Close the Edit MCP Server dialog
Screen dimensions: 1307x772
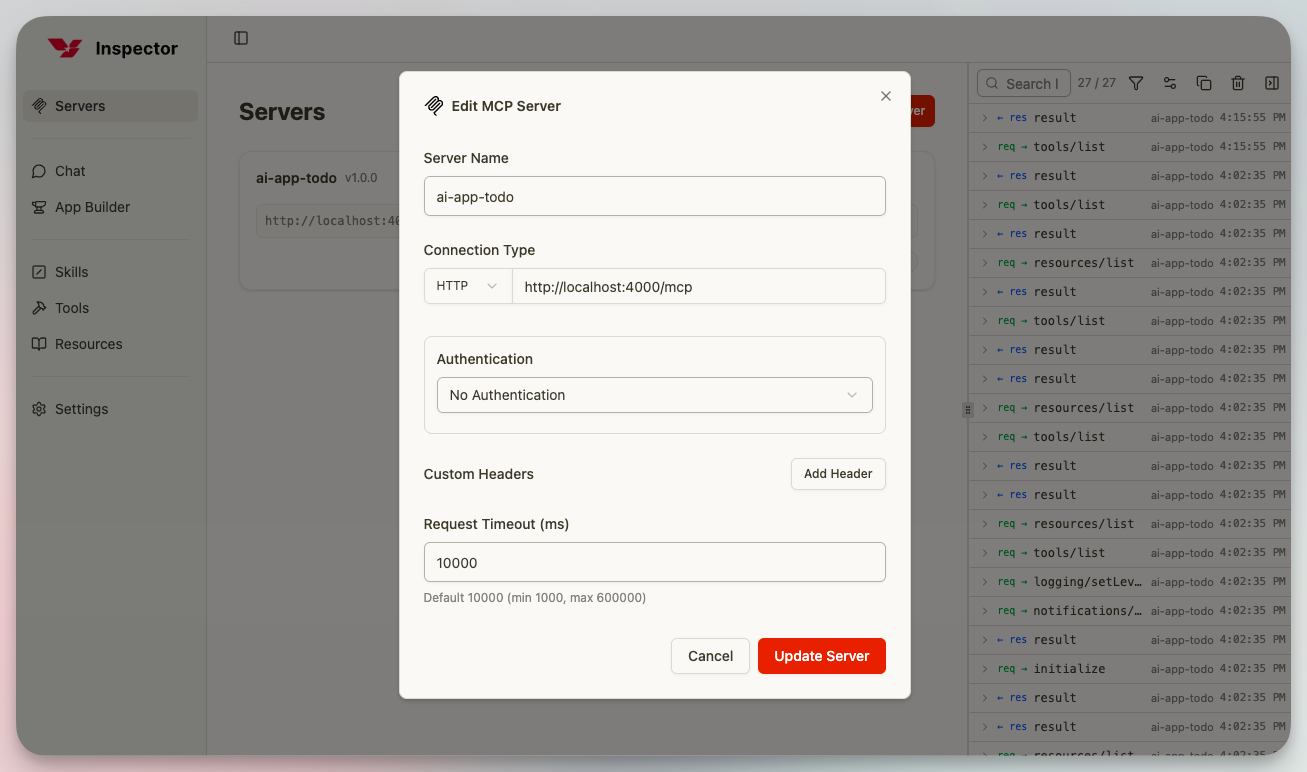click(885, 96)
